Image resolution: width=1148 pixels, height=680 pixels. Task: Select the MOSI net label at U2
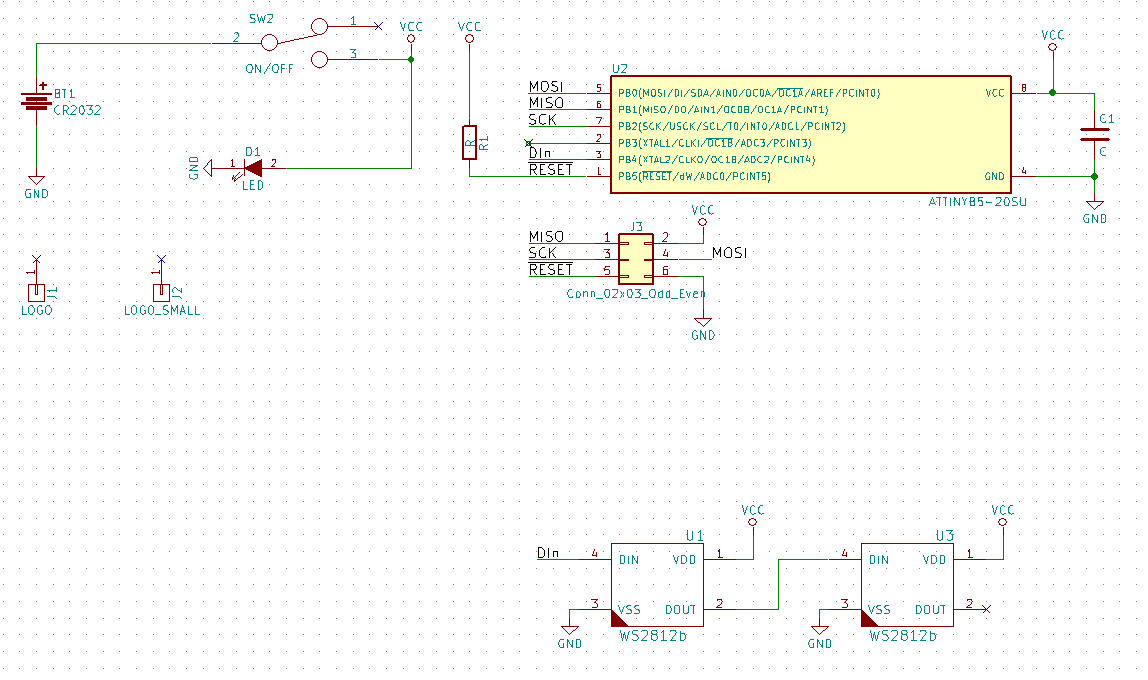[x=546, y=87]
